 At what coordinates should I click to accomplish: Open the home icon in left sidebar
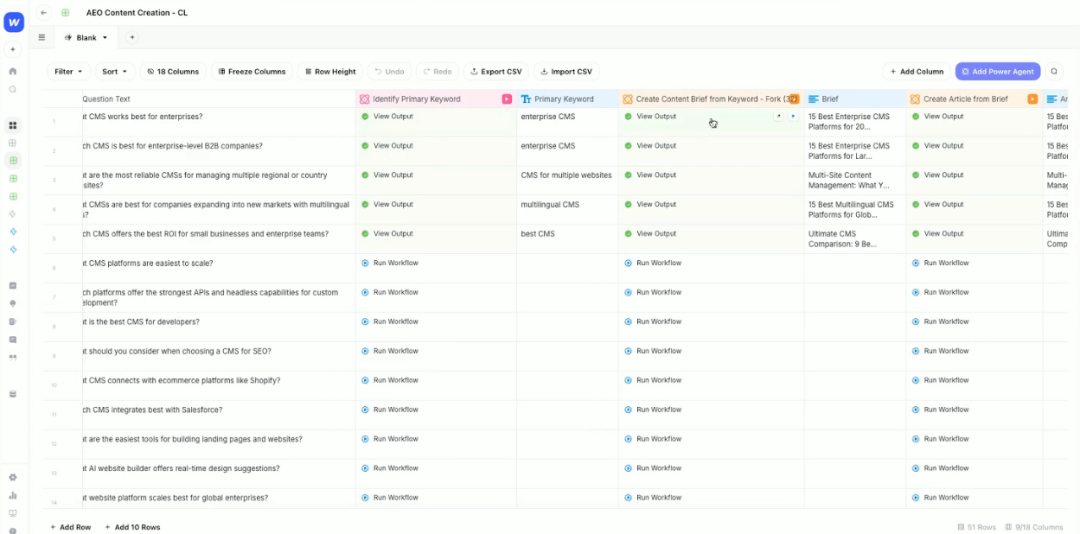[13, 71]
